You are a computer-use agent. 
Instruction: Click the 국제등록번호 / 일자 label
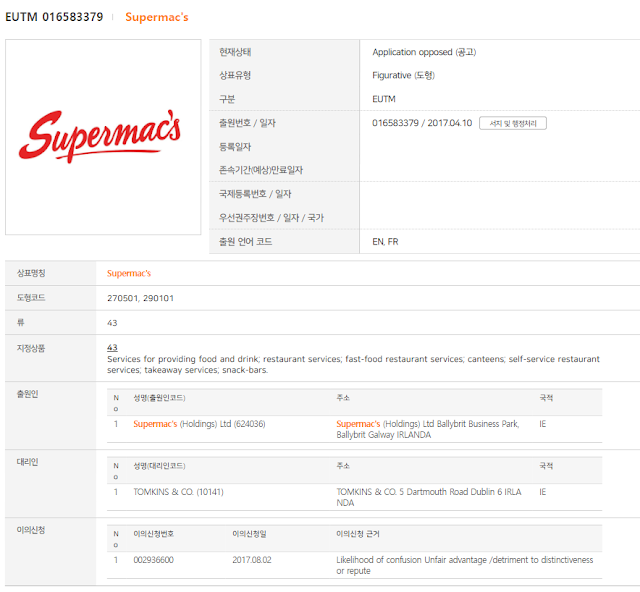[255, 194]
